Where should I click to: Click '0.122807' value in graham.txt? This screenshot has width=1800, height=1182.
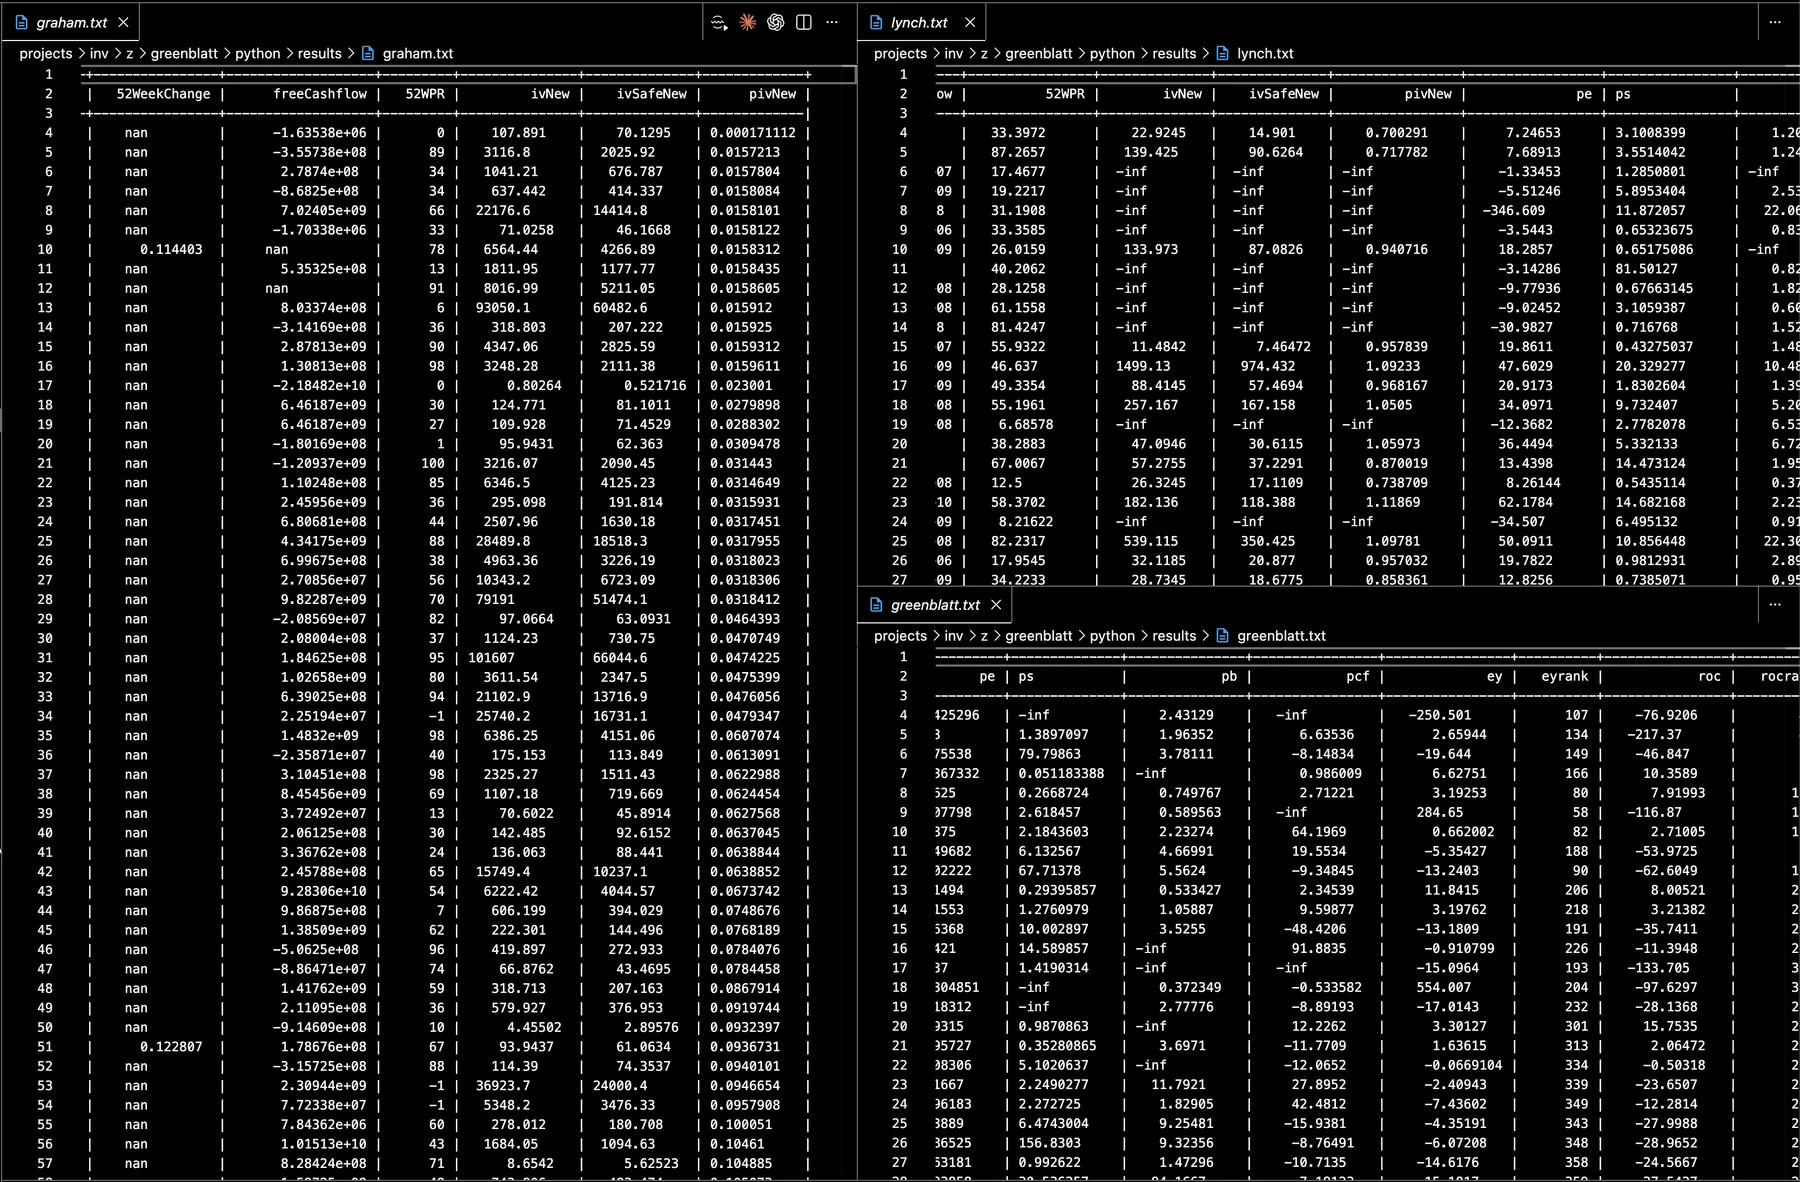pyautogui.click(x=171, y=1047)
